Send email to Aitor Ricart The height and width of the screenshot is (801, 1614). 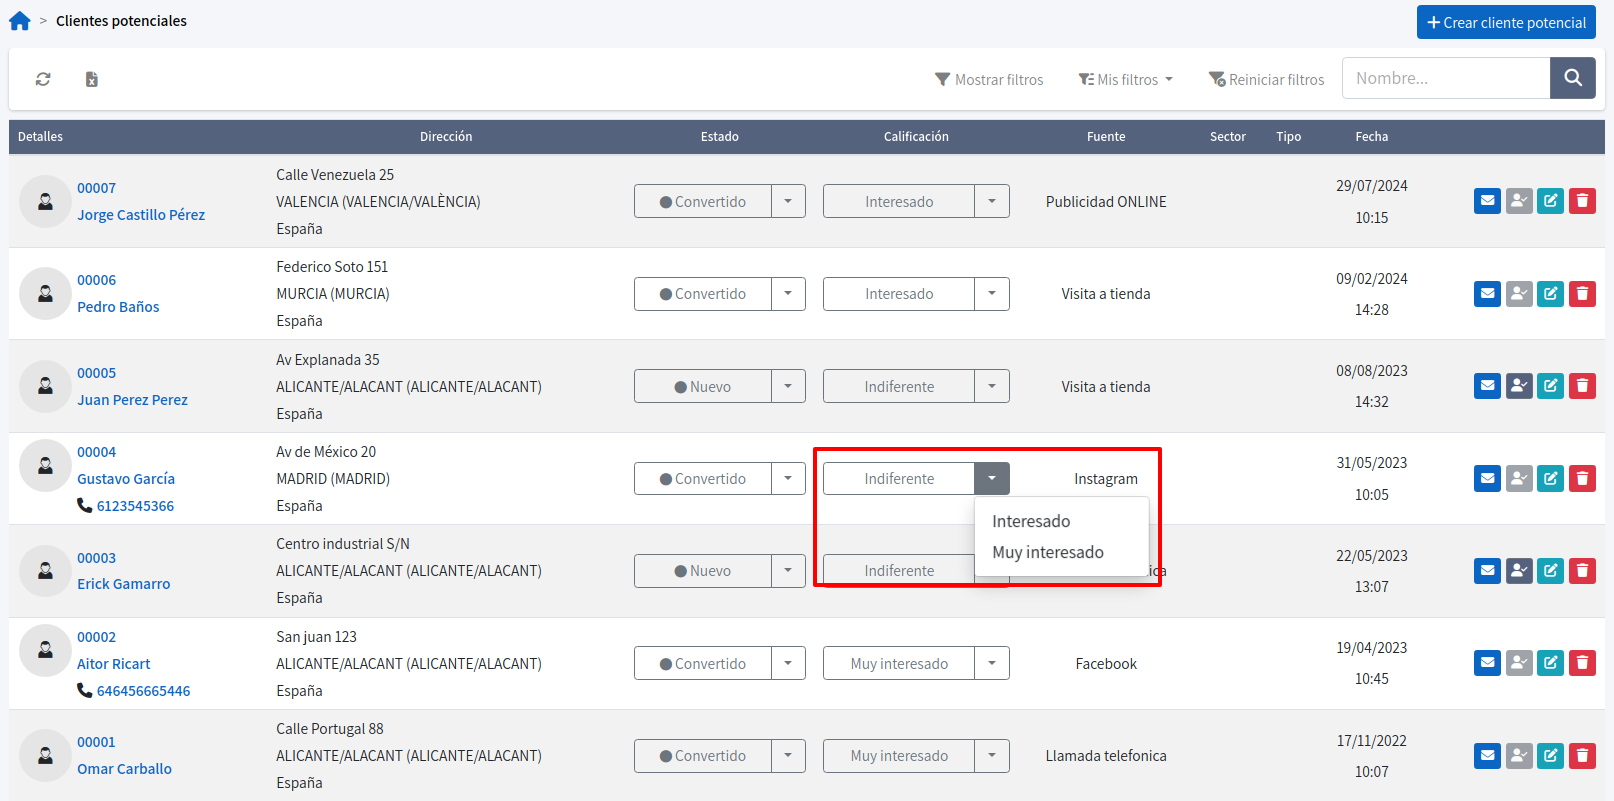(x=1488, y=663)
